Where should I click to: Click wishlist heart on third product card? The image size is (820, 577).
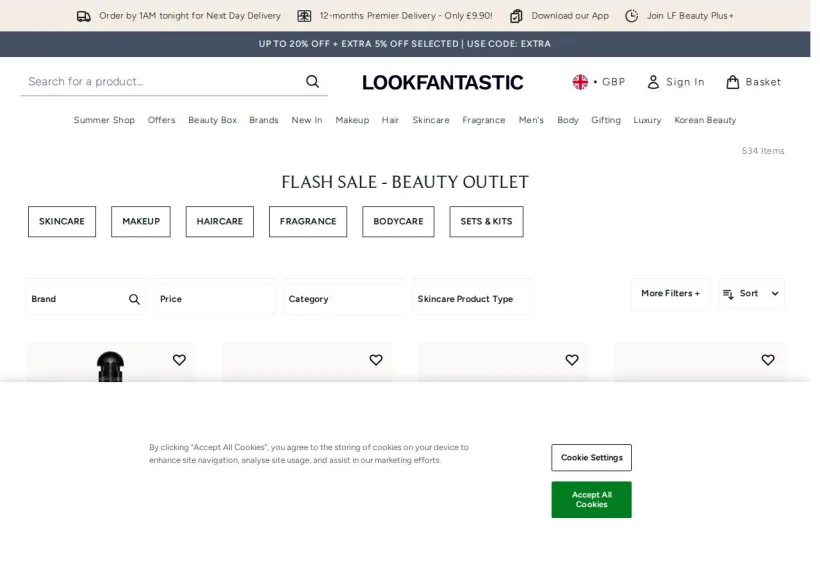pos(572,360)
